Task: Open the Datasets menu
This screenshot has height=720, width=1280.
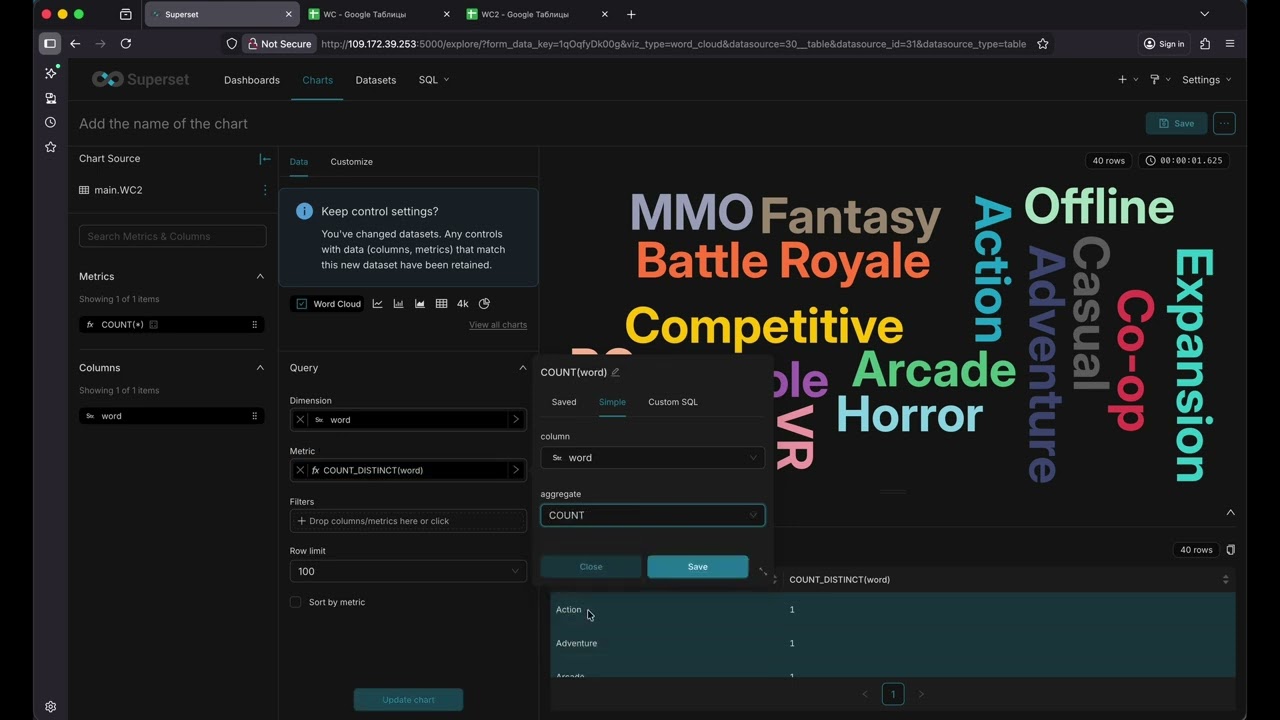Action: click(376, 80)
